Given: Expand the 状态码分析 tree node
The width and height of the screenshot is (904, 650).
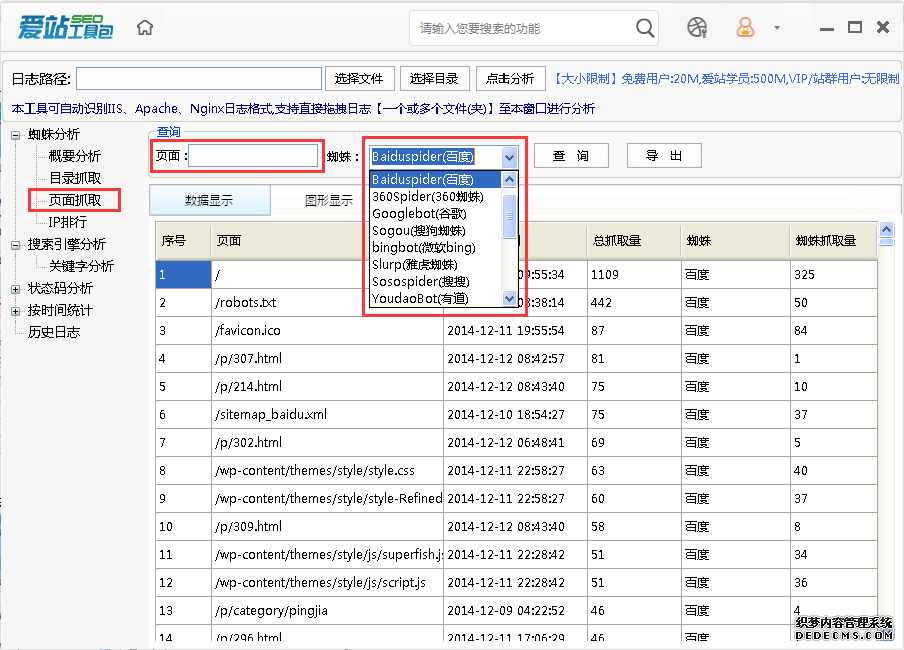Looking at the screenshot, I should [15, 289].
